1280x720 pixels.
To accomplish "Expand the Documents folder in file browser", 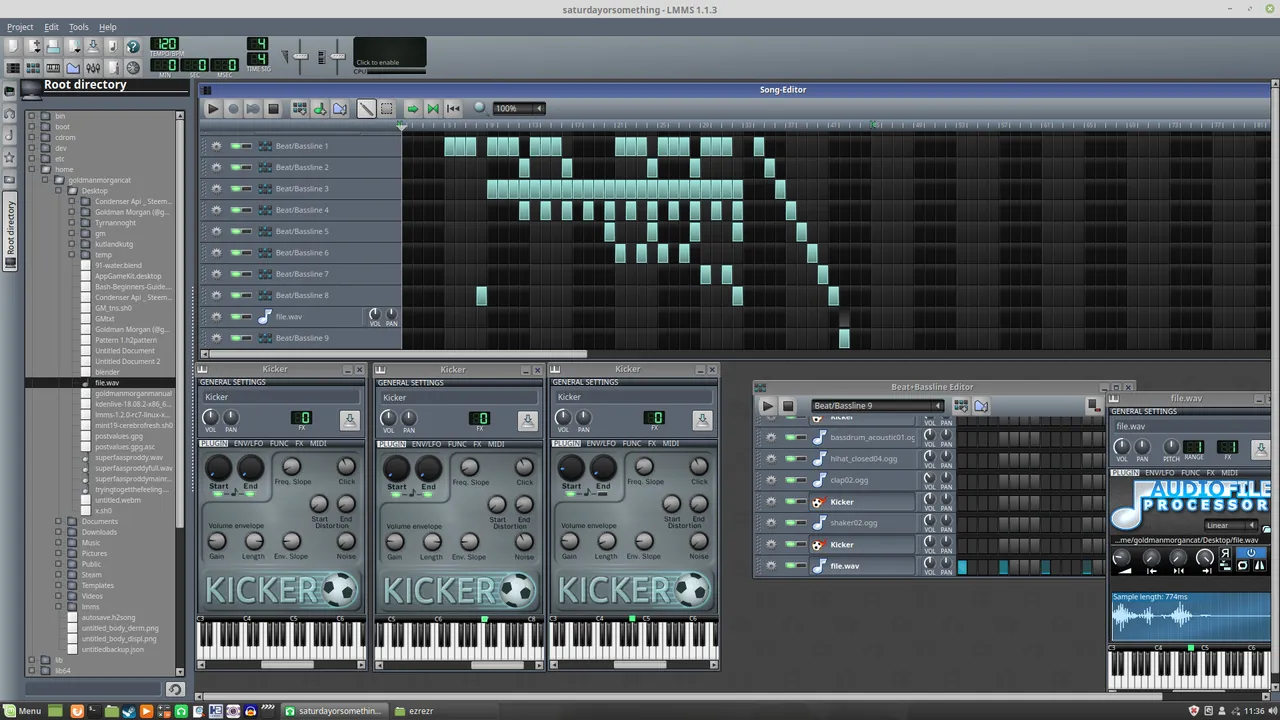I will pyautogui.click(x=58, y=521).
